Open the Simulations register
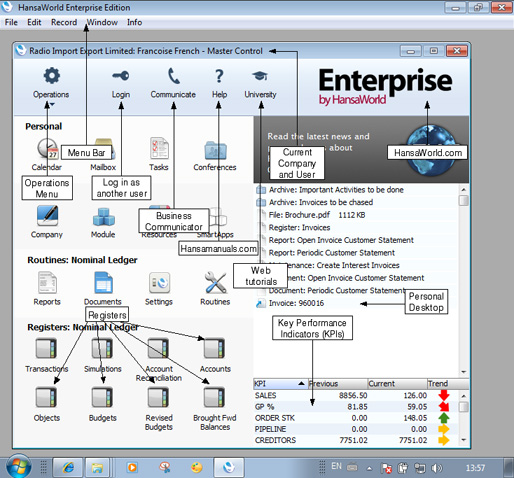 tap(103, 349)
